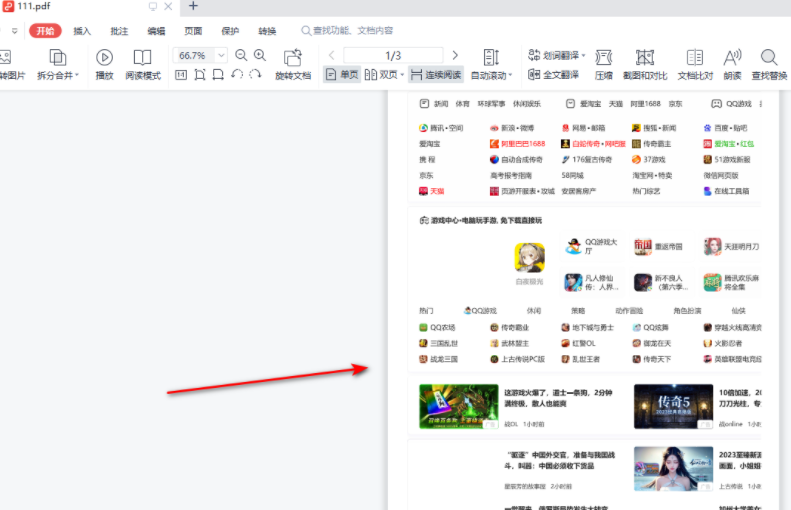
Task: Enable 双页 two-page view
Action: click(381, 75)
